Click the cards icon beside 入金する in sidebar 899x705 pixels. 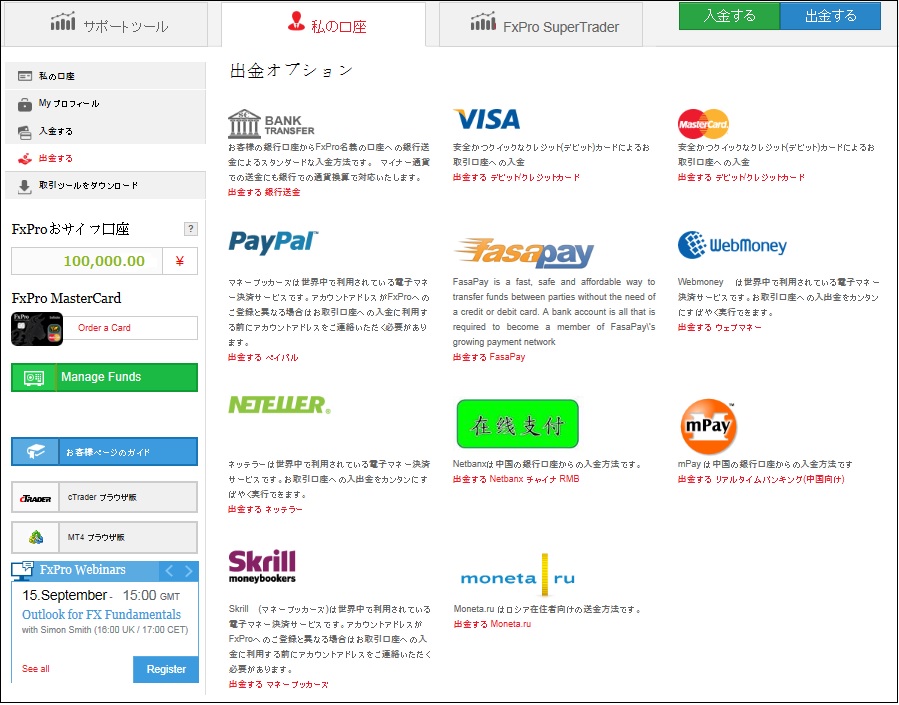pos(25,132)
